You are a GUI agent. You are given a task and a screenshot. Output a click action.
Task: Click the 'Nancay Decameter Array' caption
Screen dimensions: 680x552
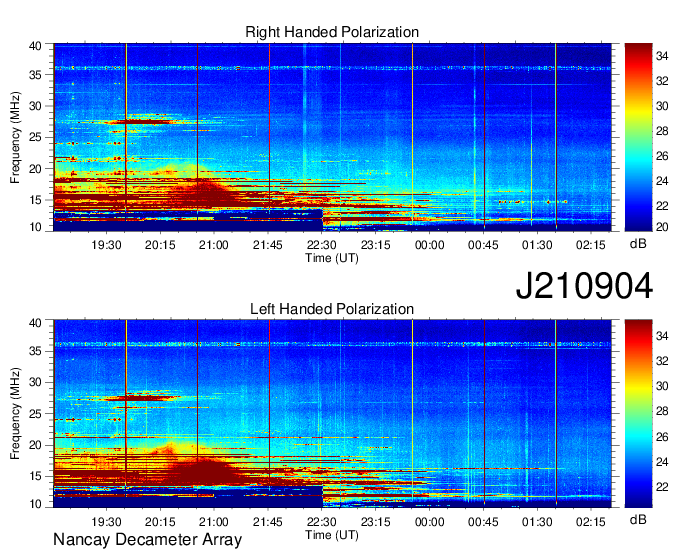[x=147, y=540]
